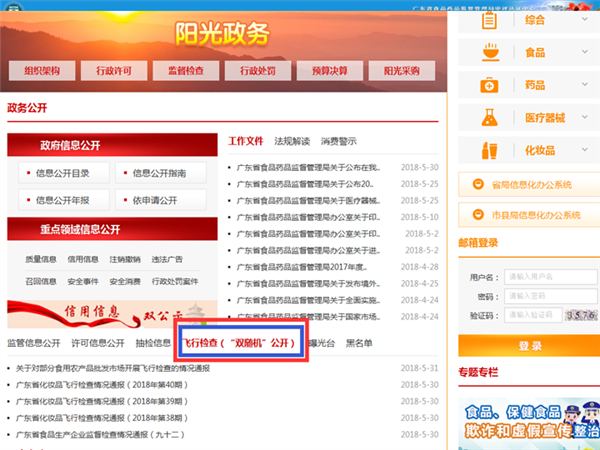Open the 消费警示 tab
Image resolution: width=600 pixels, height=450 pixels.
338,141
